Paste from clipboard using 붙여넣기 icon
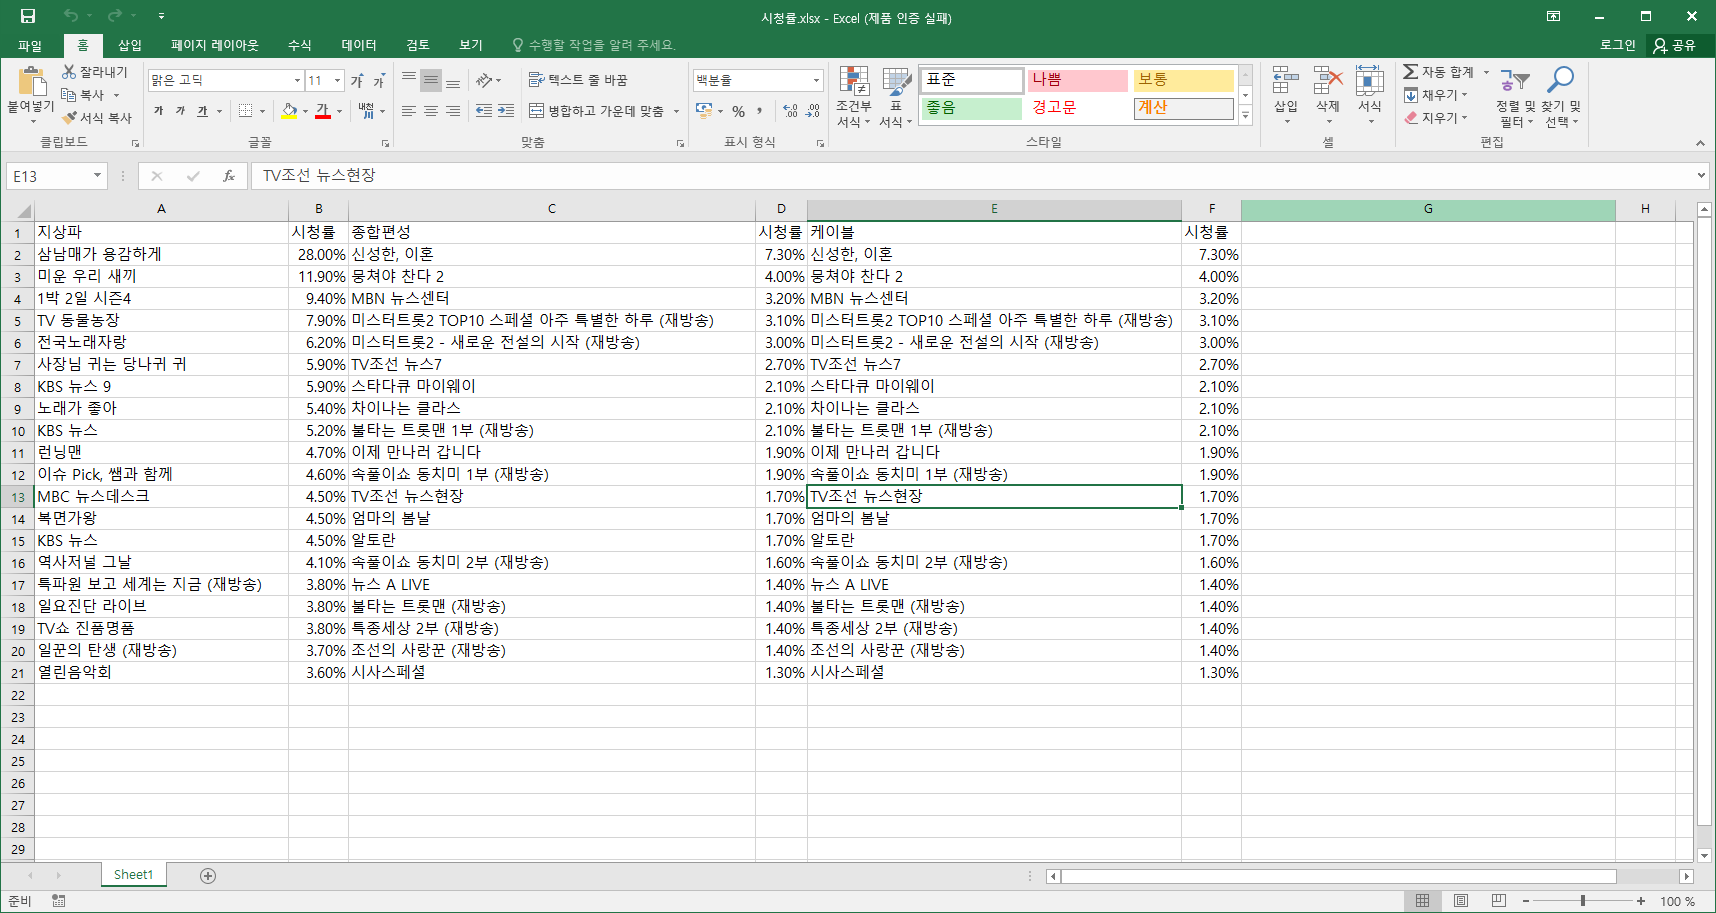 [x=31, y=83]
